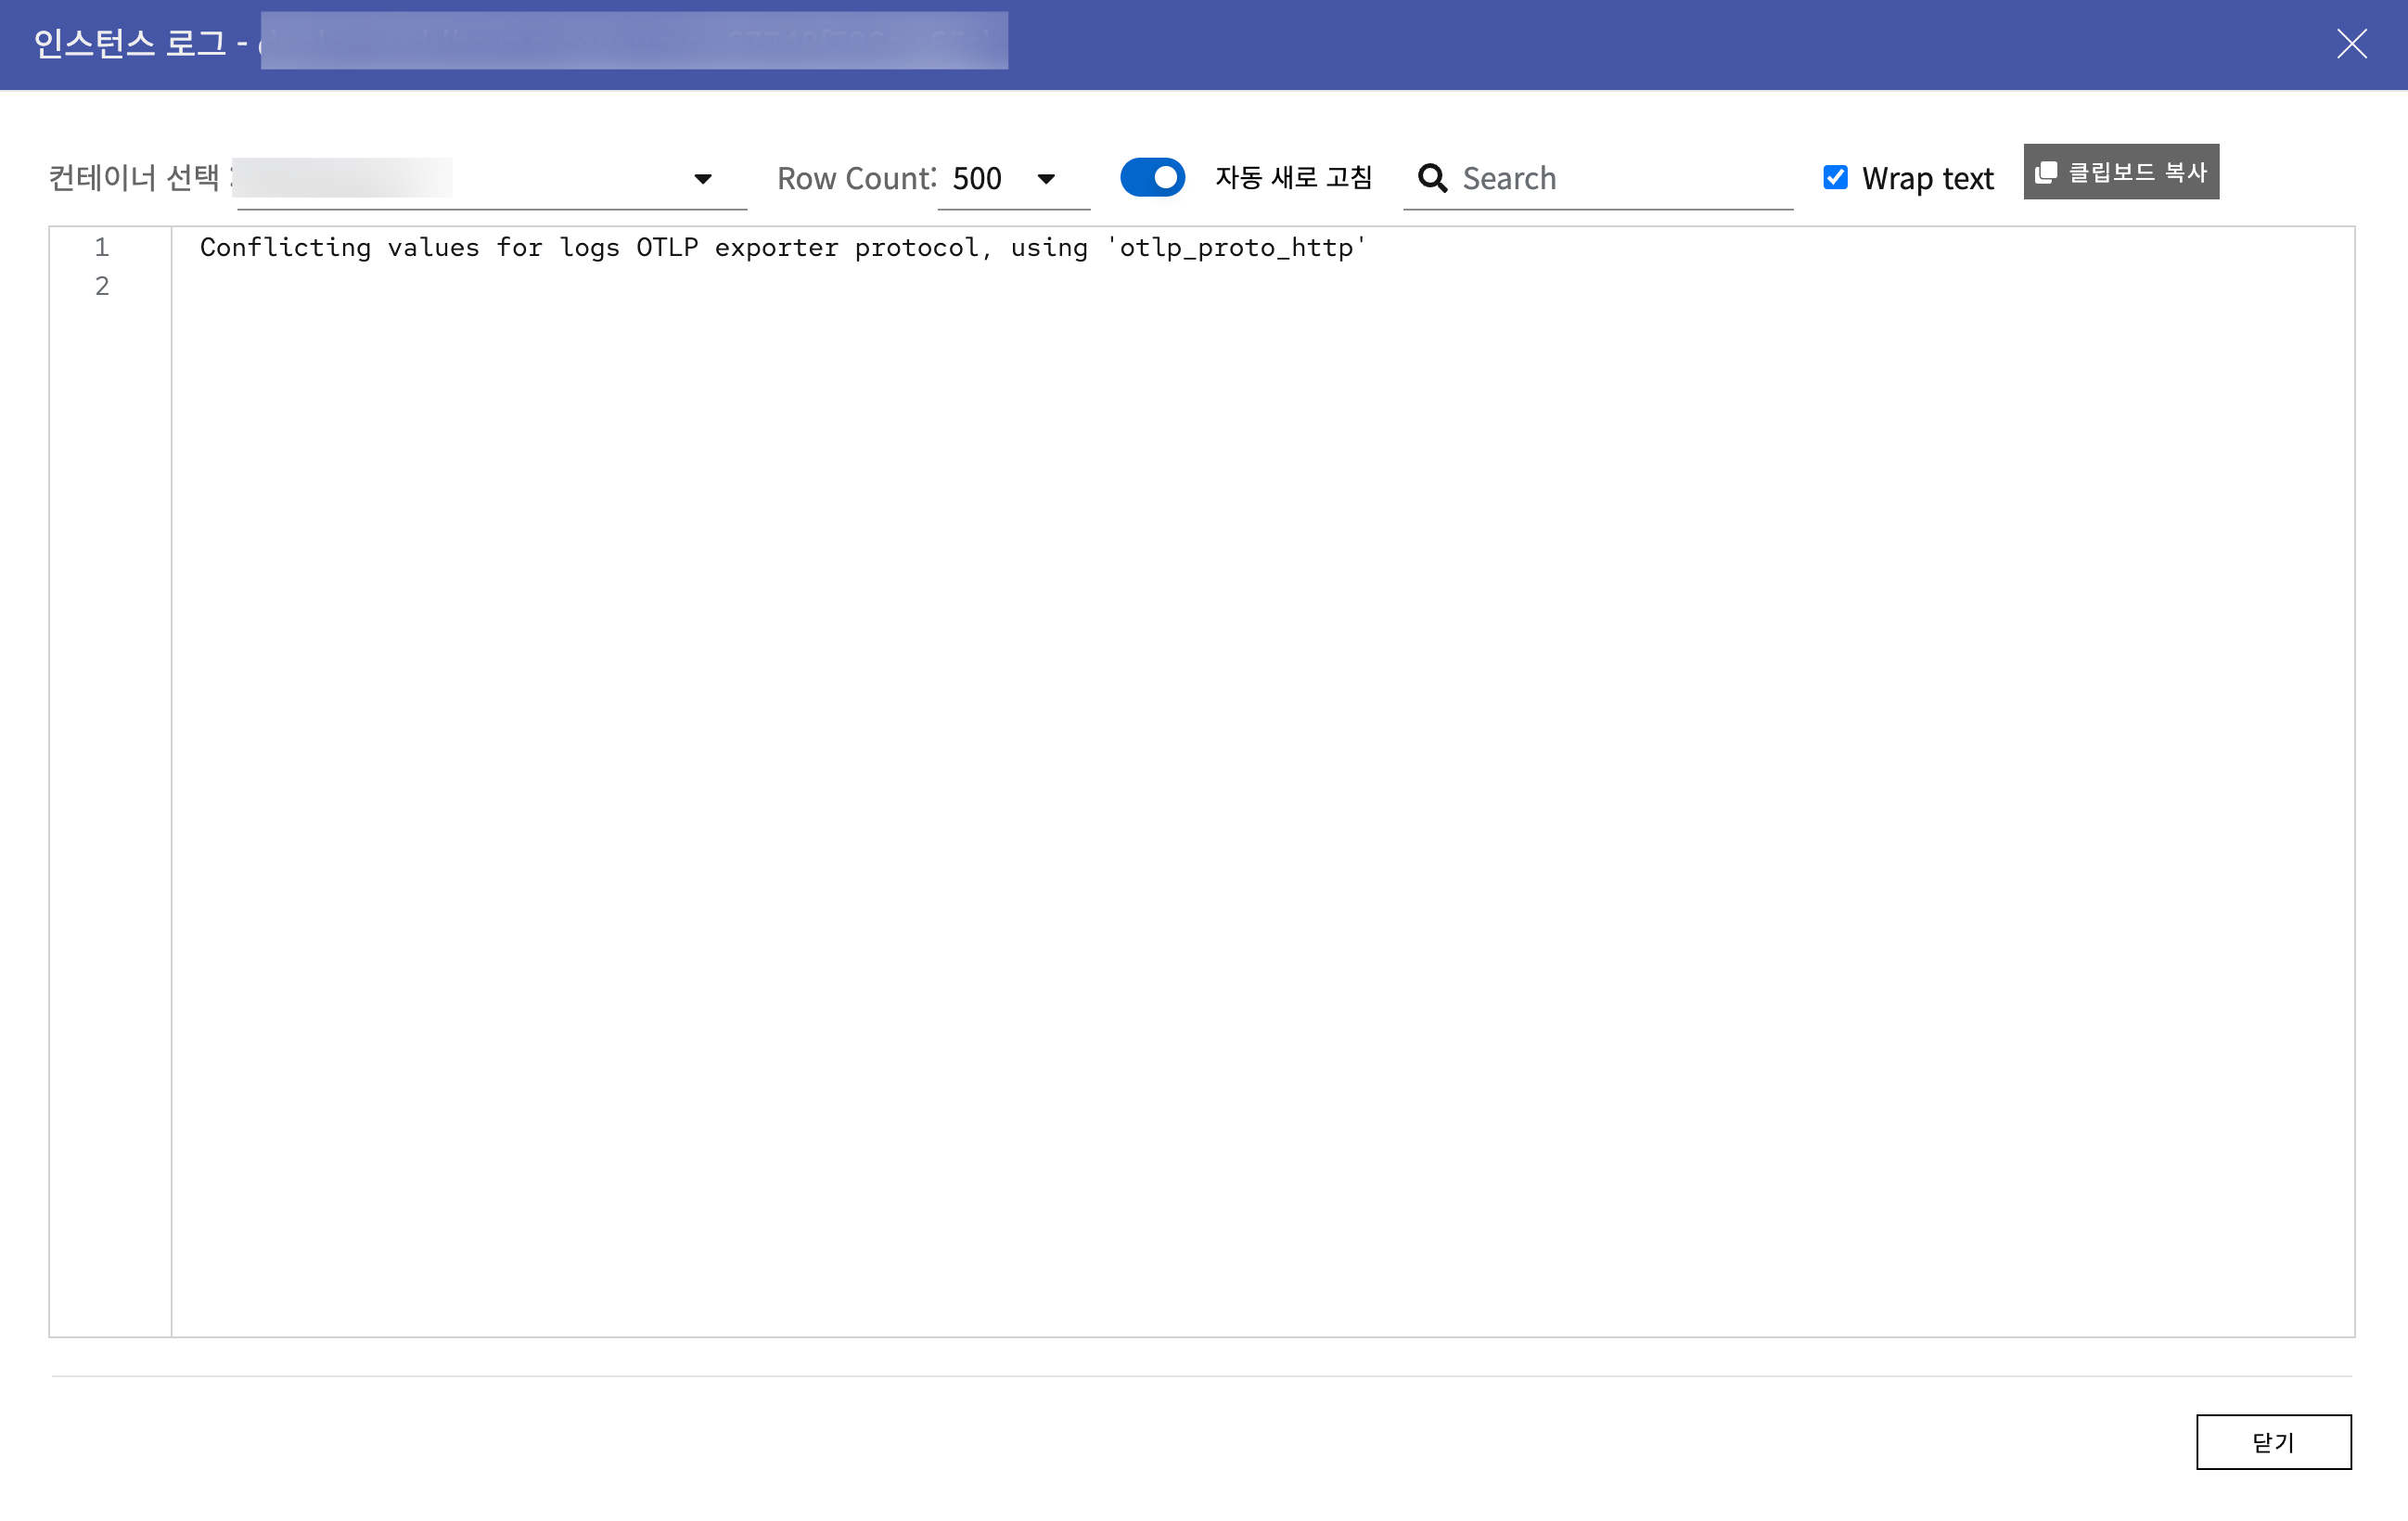Click the Conflicting values log message text

(x=782, y=248)
